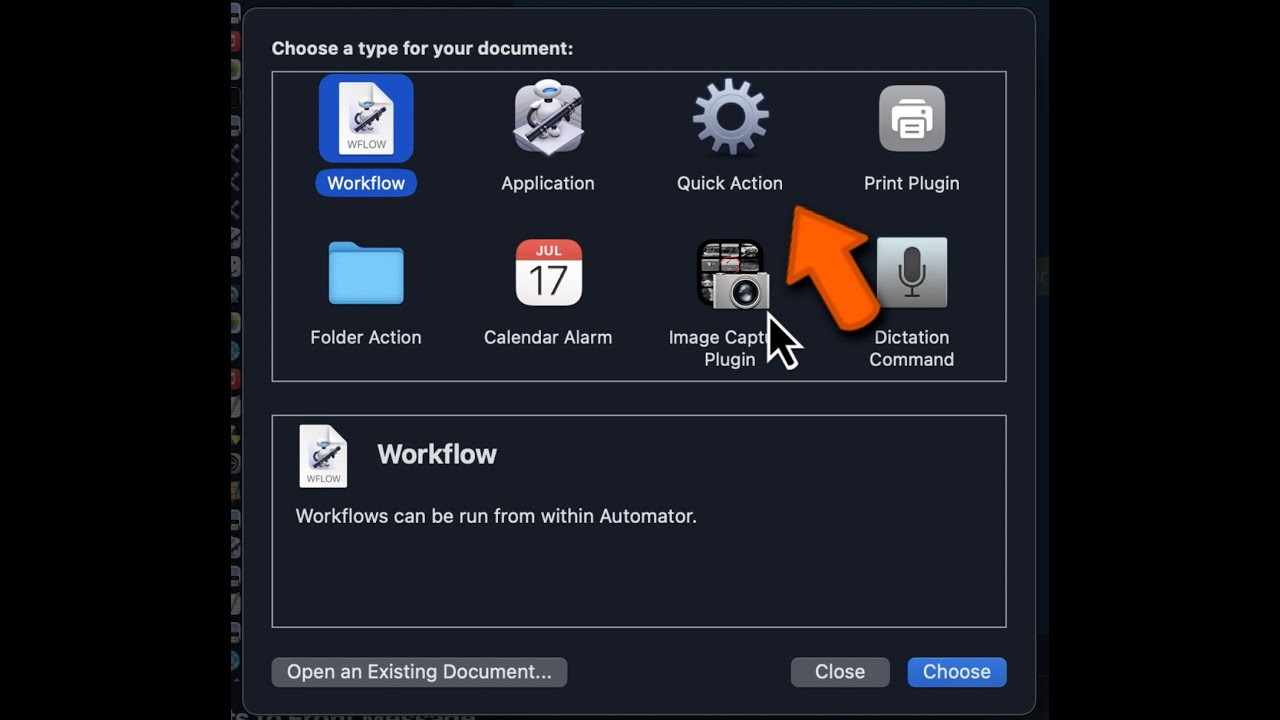Click the Dictation Command label
The height and width of the screenshot is (720, 1280).
tap(912, 348)
